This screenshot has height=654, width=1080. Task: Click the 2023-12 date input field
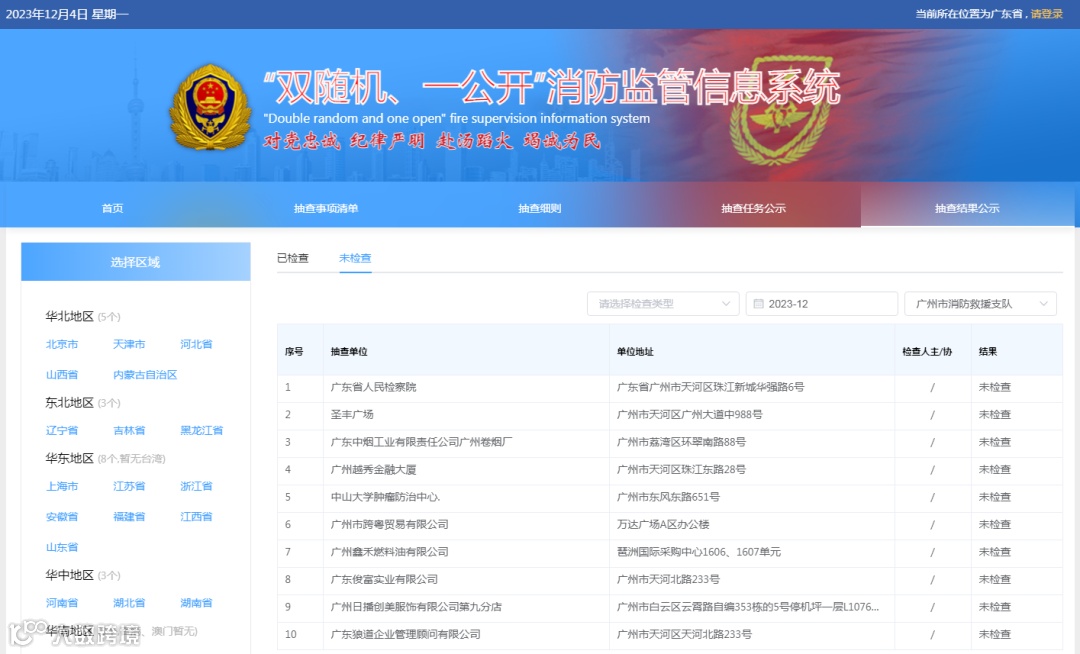822,304
